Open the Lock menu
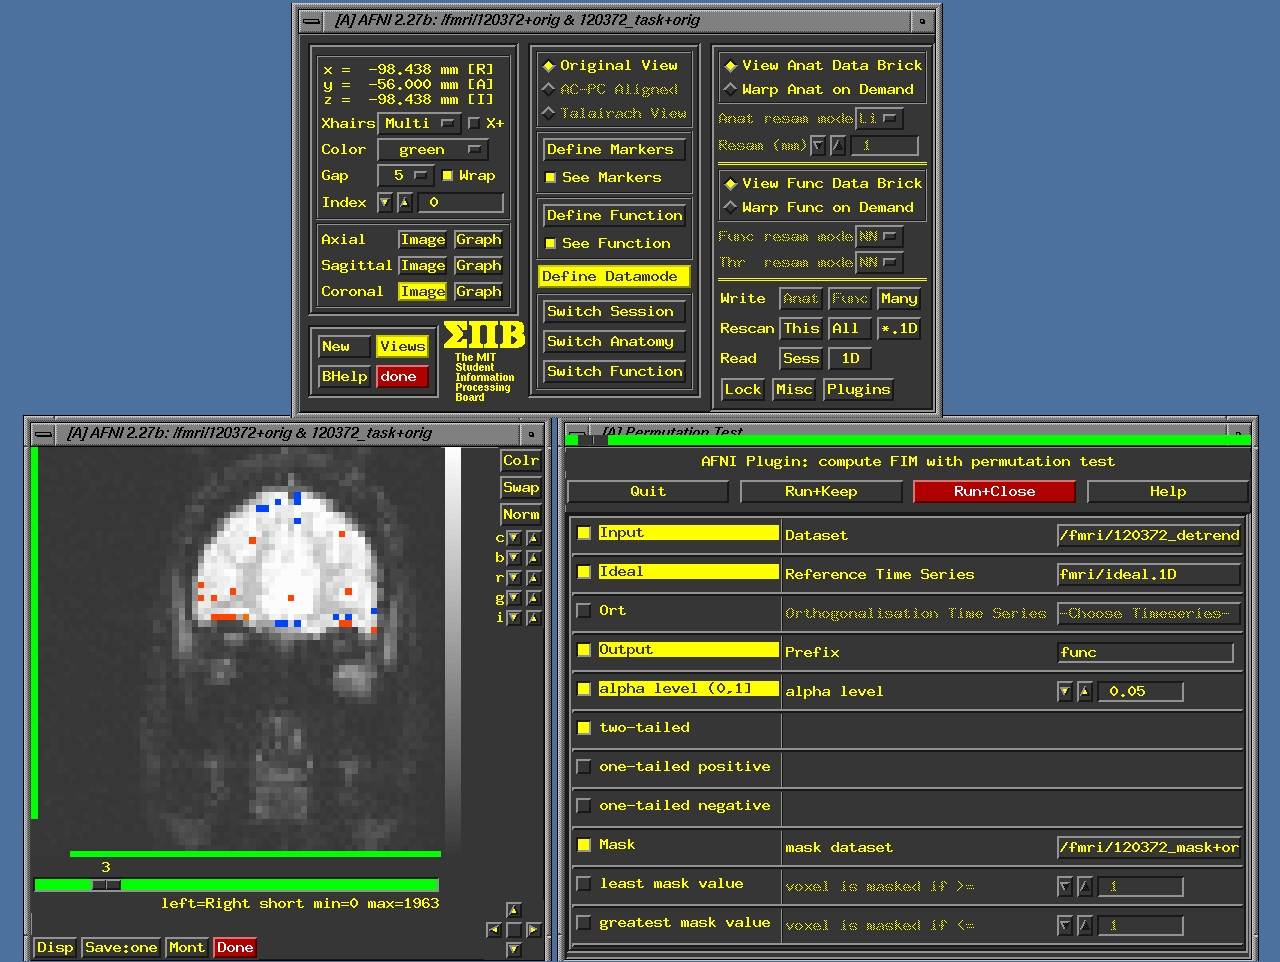The image size is (1280, 962). (x=743, y=390)
